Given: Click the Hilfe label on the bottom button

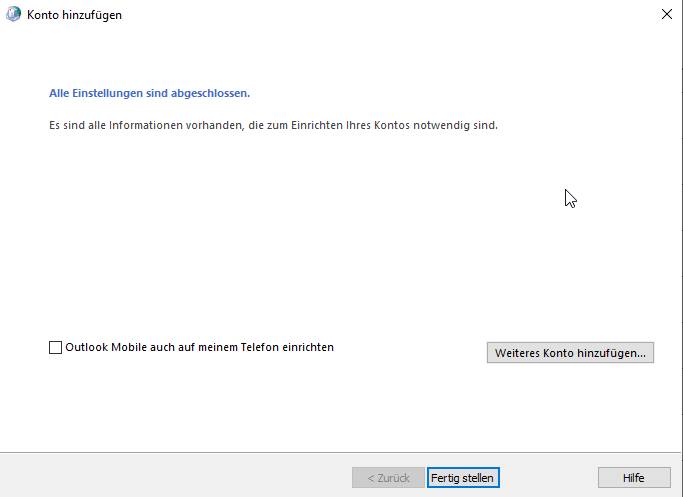Looking at the screenshot, I should pyautogui.click(x=634, y=478).
